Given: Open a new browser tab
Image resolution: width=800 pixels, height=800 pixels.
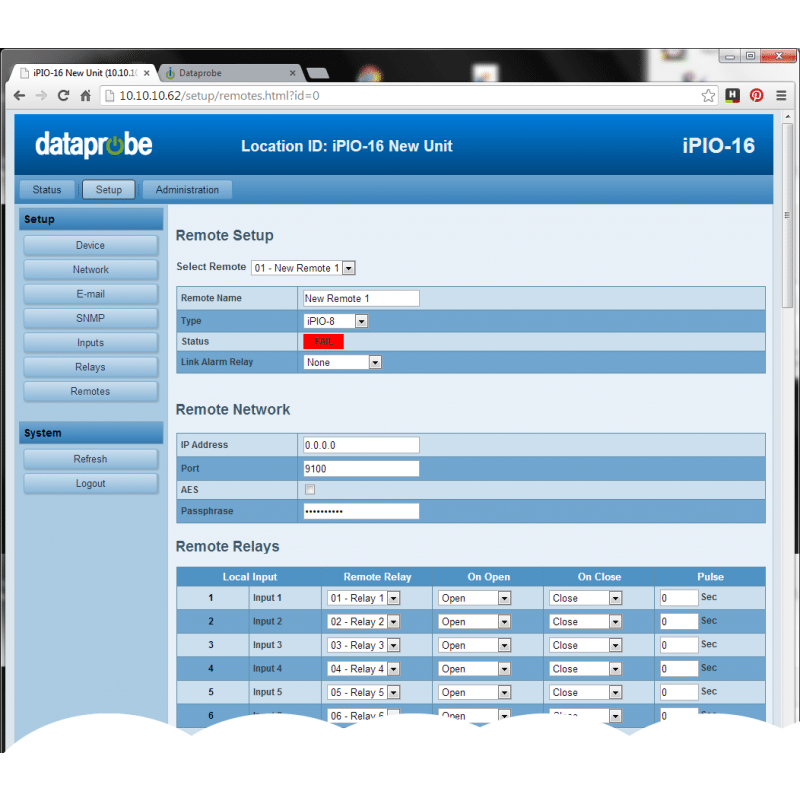Looking at the screenshot, I should (x=318, y=73).
